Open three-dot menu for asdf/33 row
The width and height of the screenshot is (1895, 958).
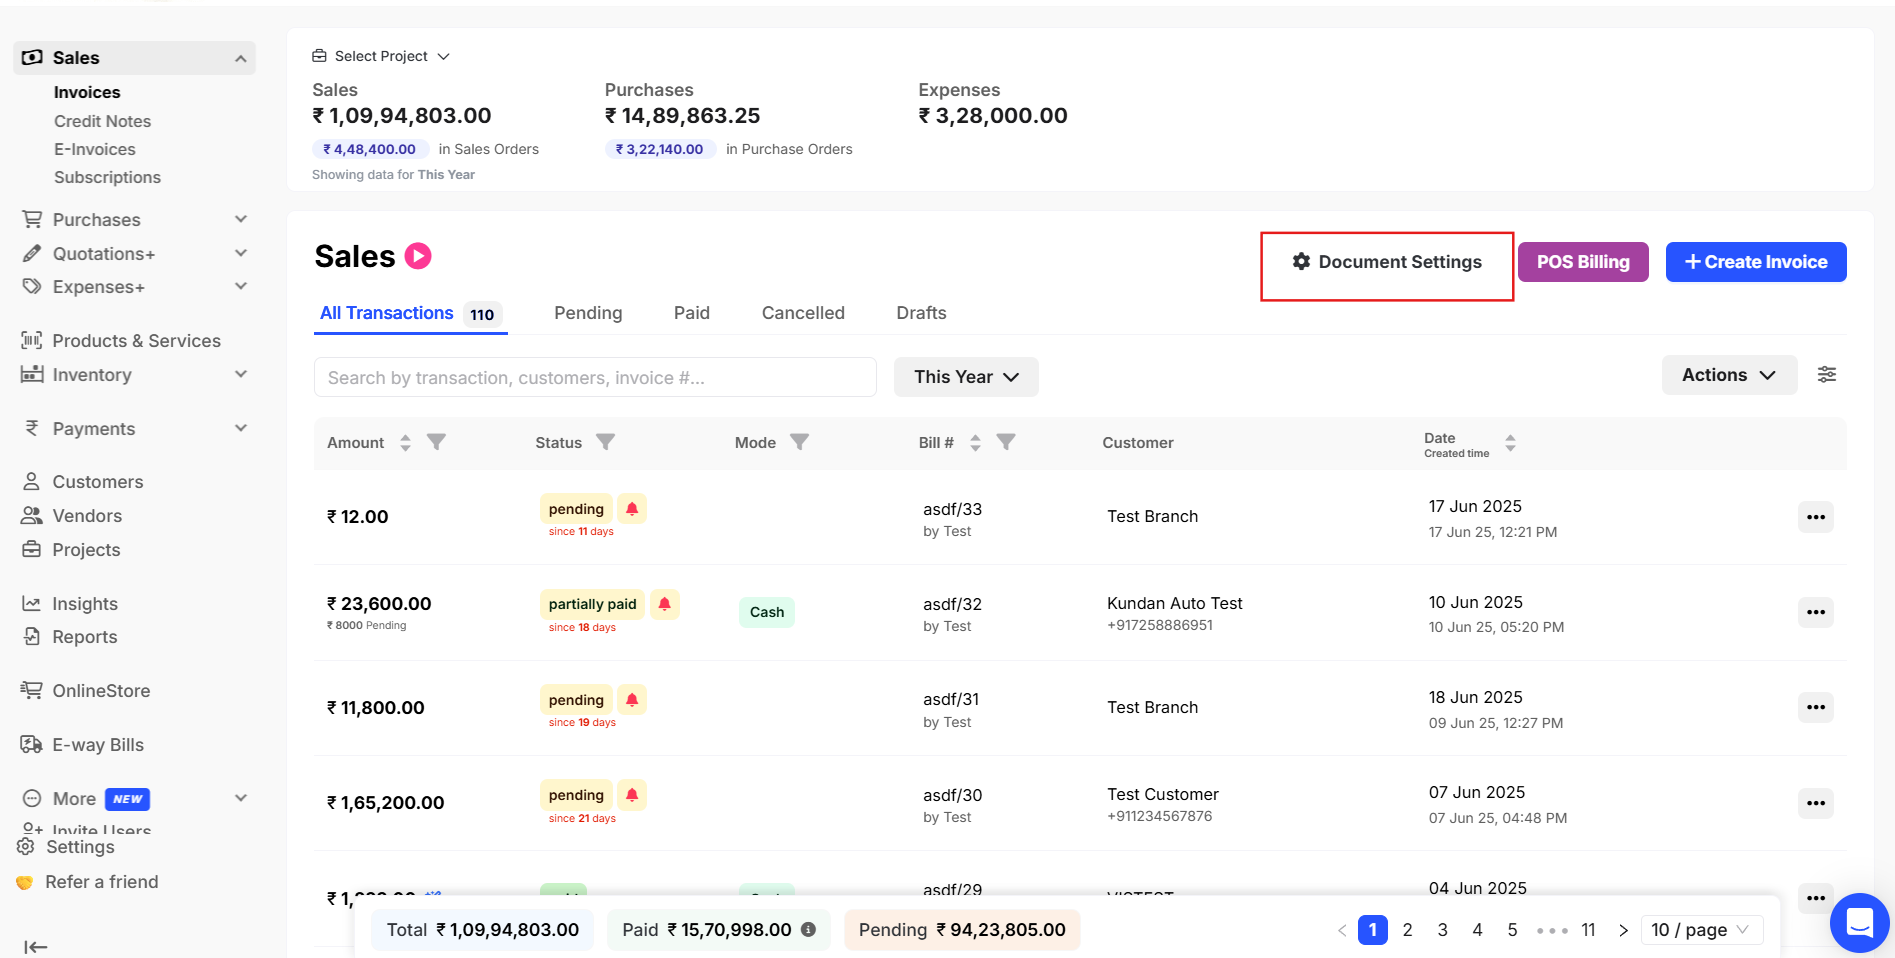click(1816, 517)
